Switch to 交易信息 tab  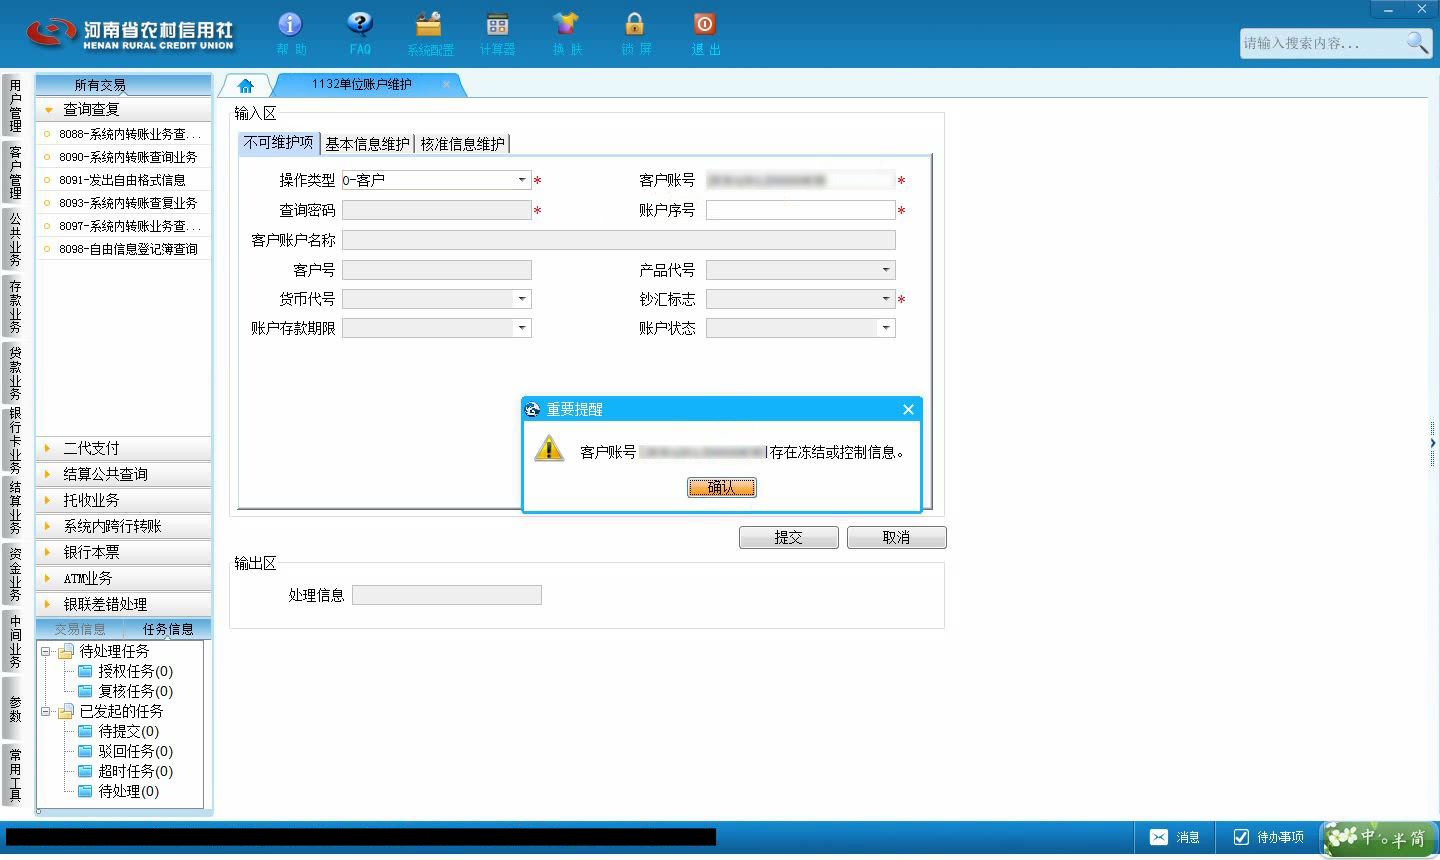point(80,629)
